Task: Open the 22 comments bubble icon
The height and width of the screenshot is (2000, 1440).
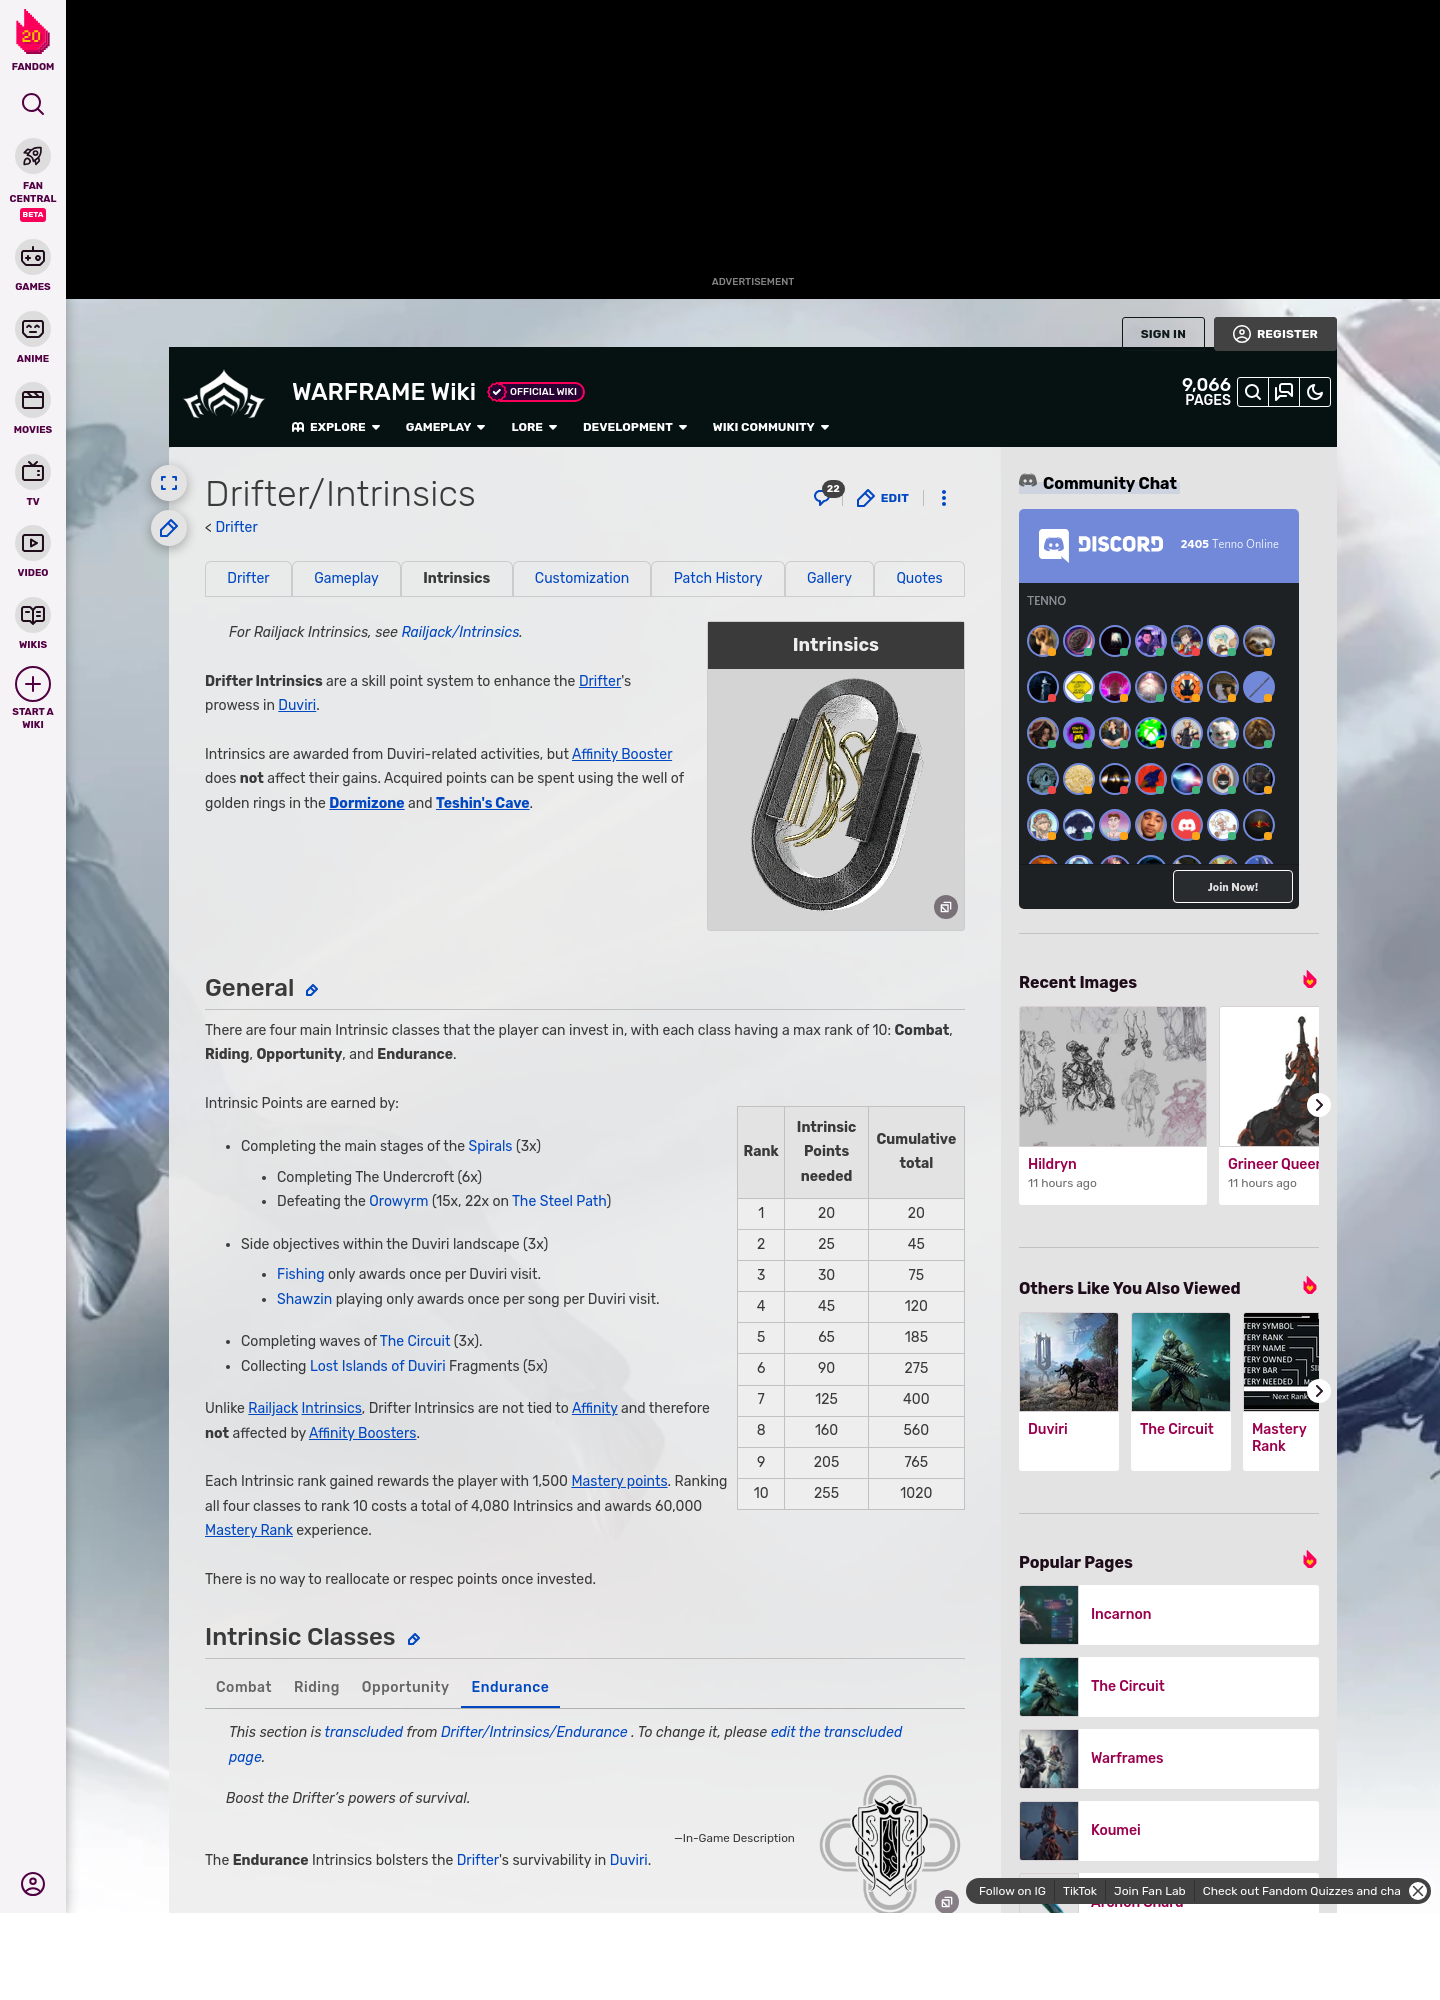Action: pos(827,495)
